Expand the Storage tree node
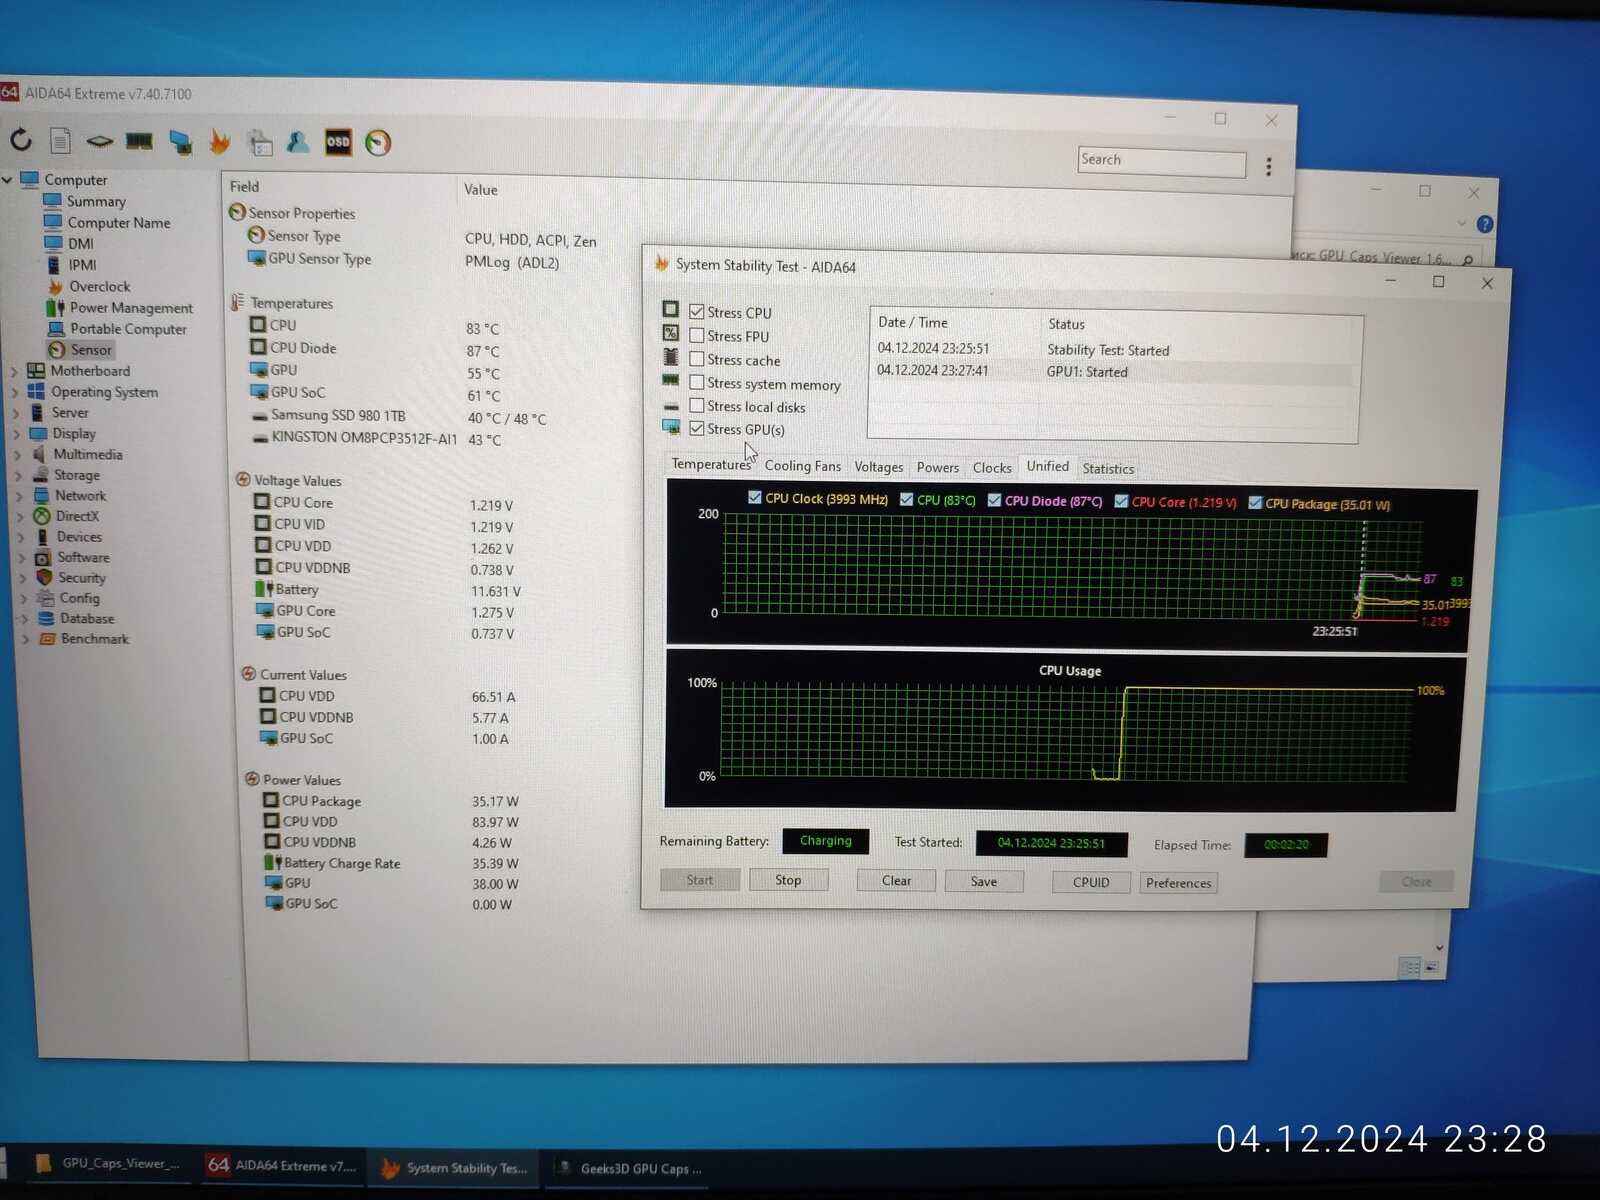The image size is (1600, 1200). pyautogui.click(x=18, y=476)
